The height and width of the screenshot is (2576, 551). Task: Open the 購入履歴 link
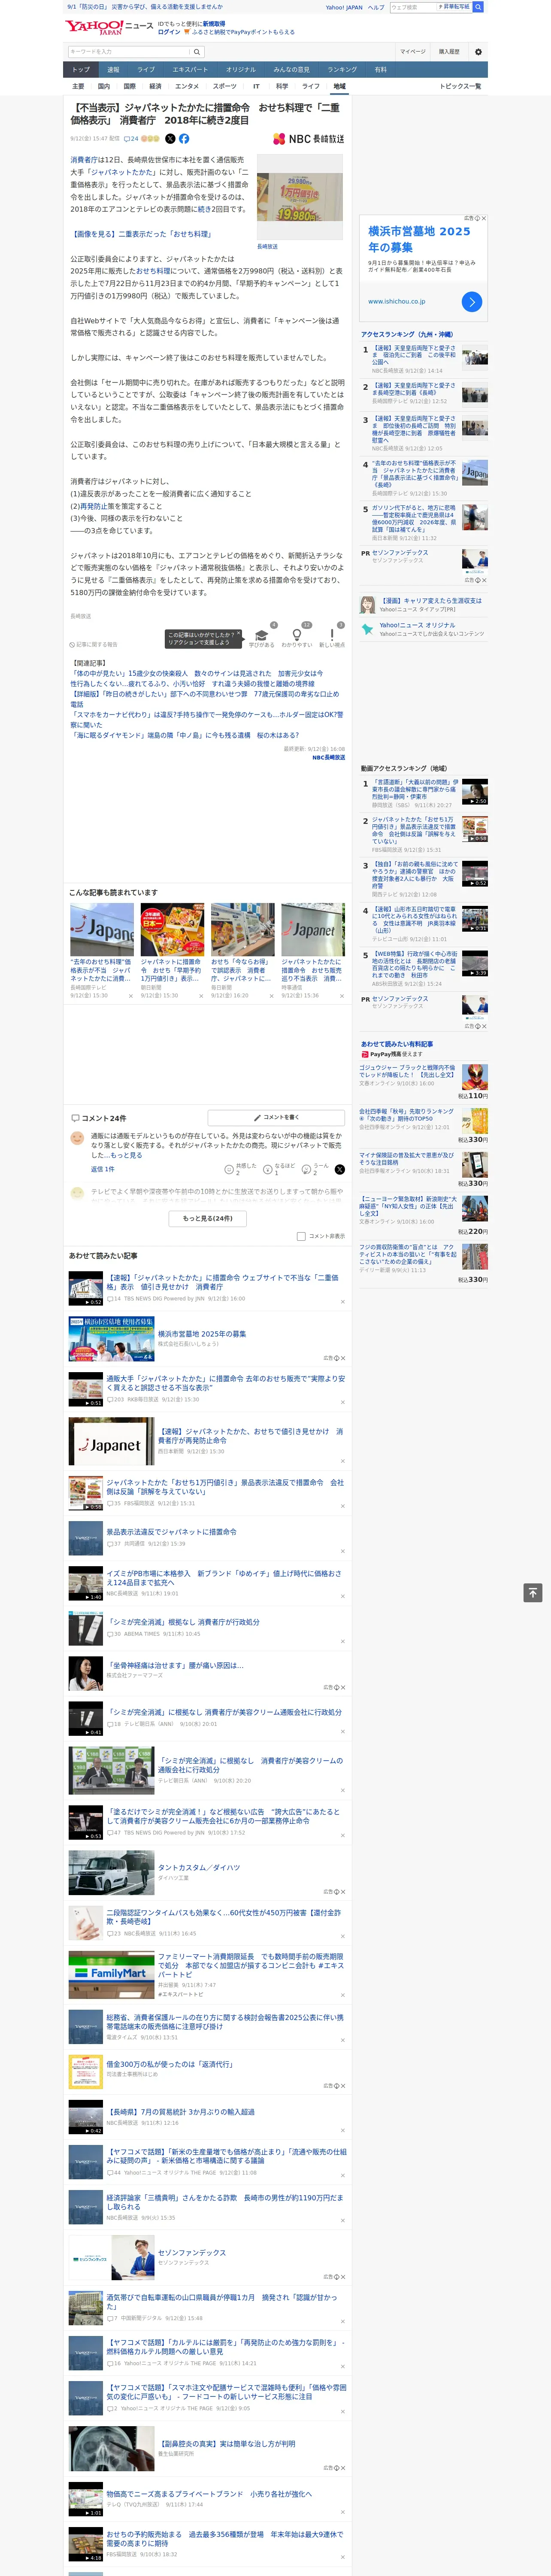[449, 51]
